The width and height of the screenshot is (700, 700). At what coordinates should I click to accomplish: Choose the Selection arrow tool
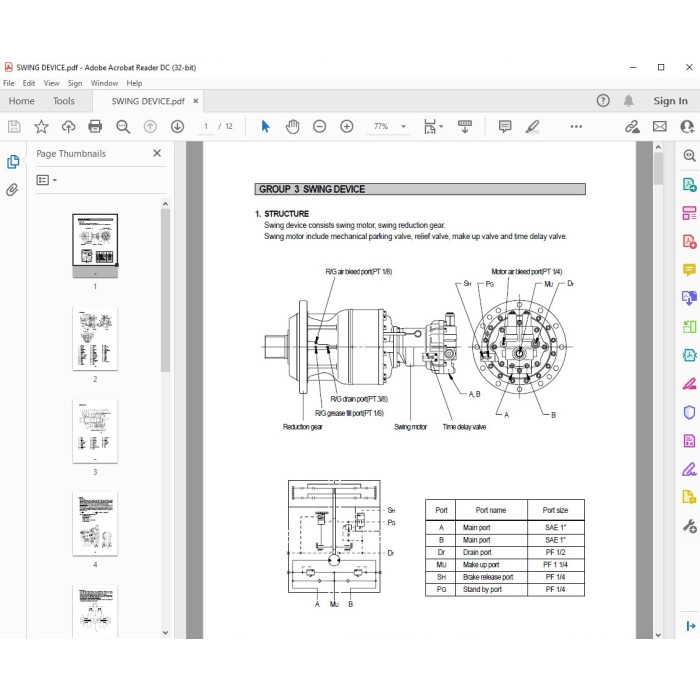point(265,127)
